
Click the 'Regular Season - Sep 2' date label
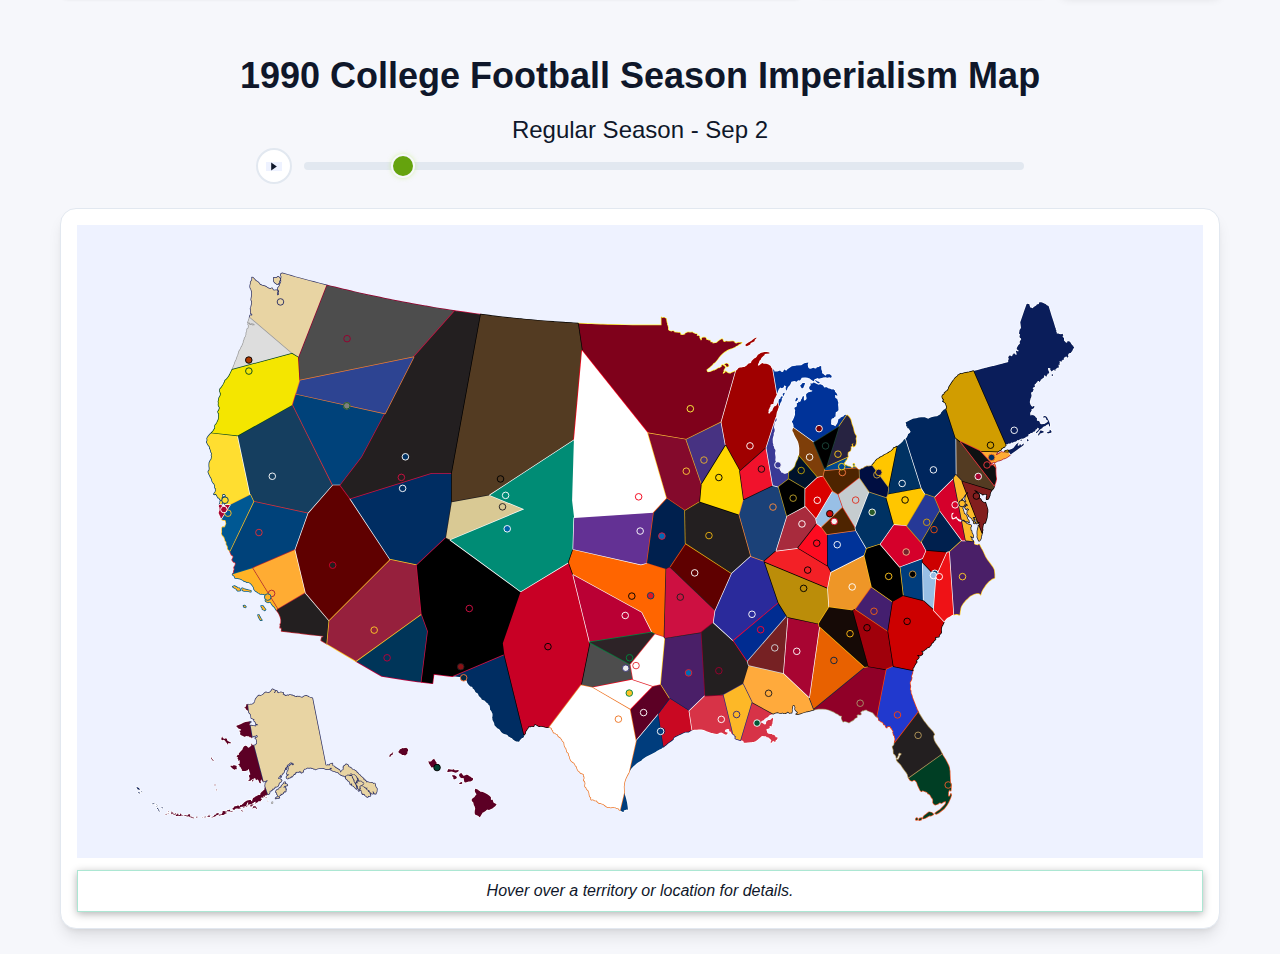point(640,129)
